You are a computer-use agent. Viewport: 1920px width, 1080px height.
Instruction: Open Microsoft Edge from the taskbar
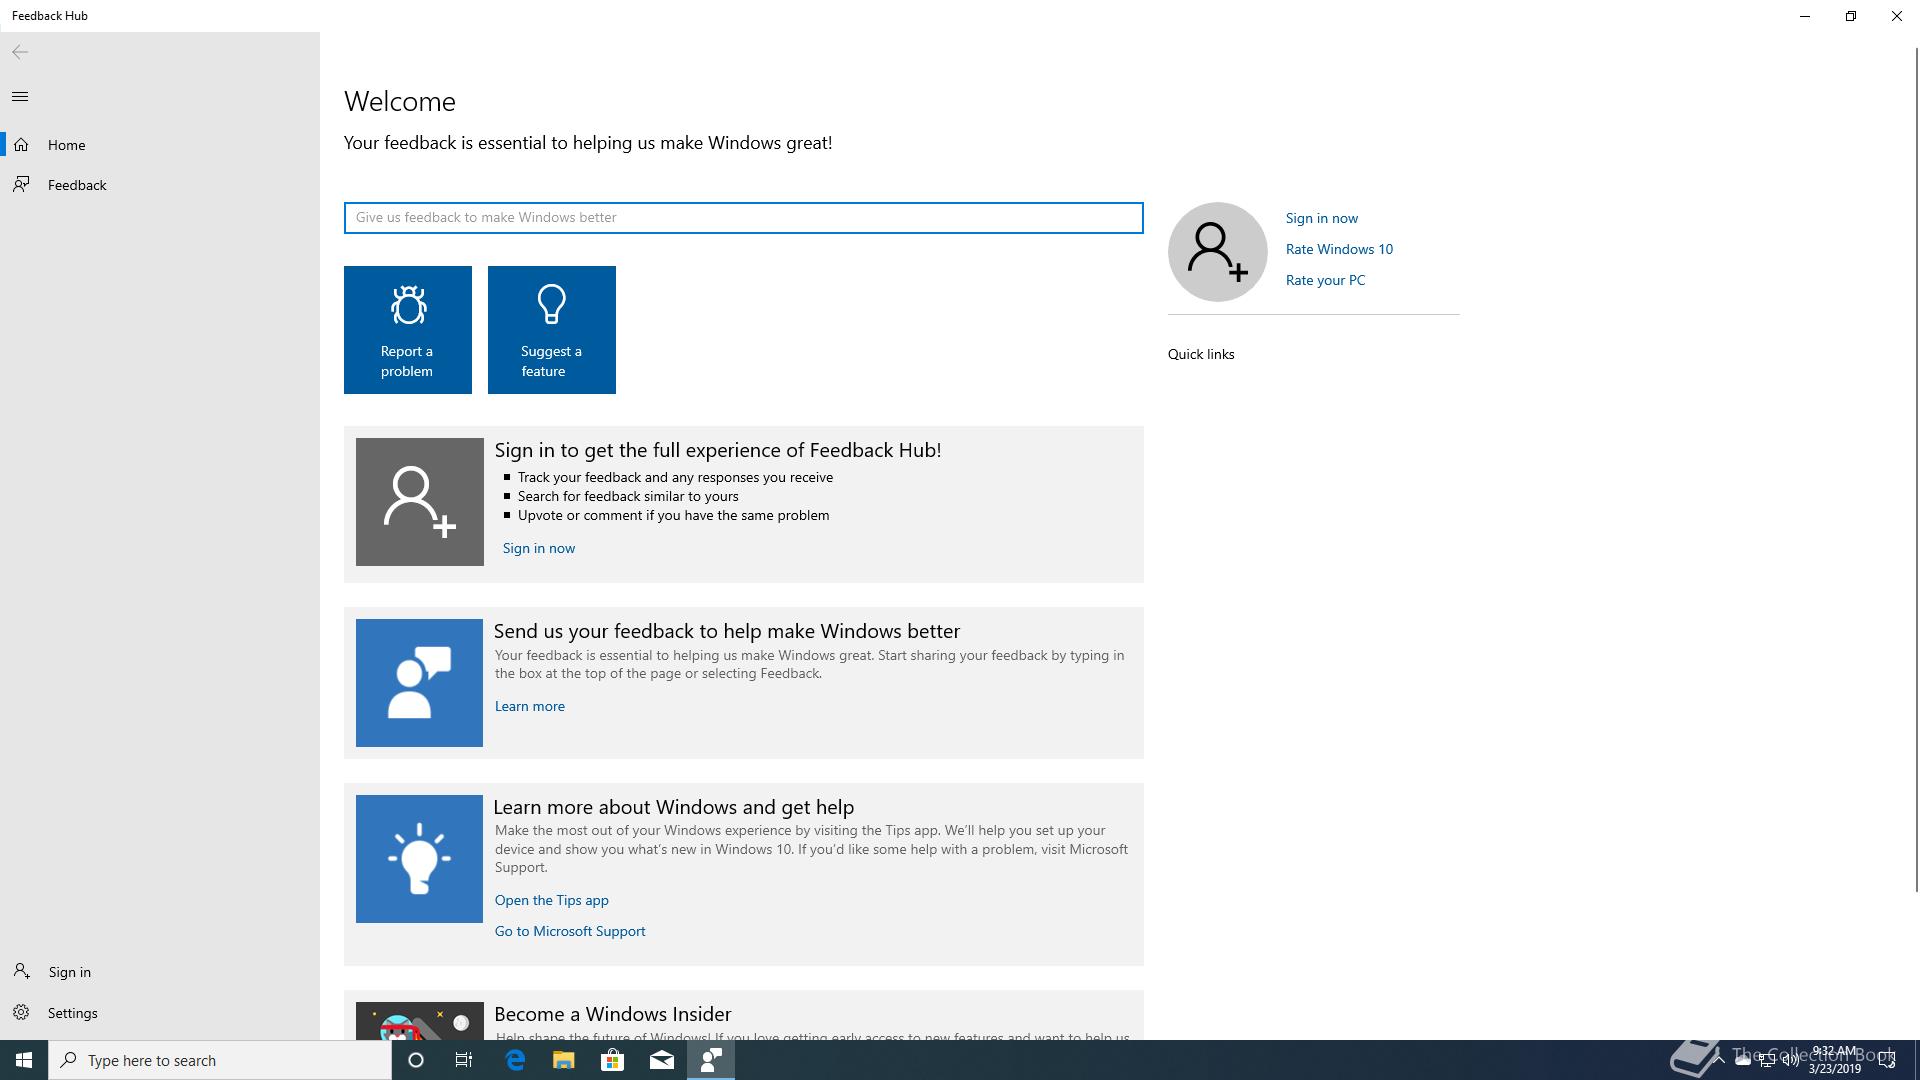515,1060
